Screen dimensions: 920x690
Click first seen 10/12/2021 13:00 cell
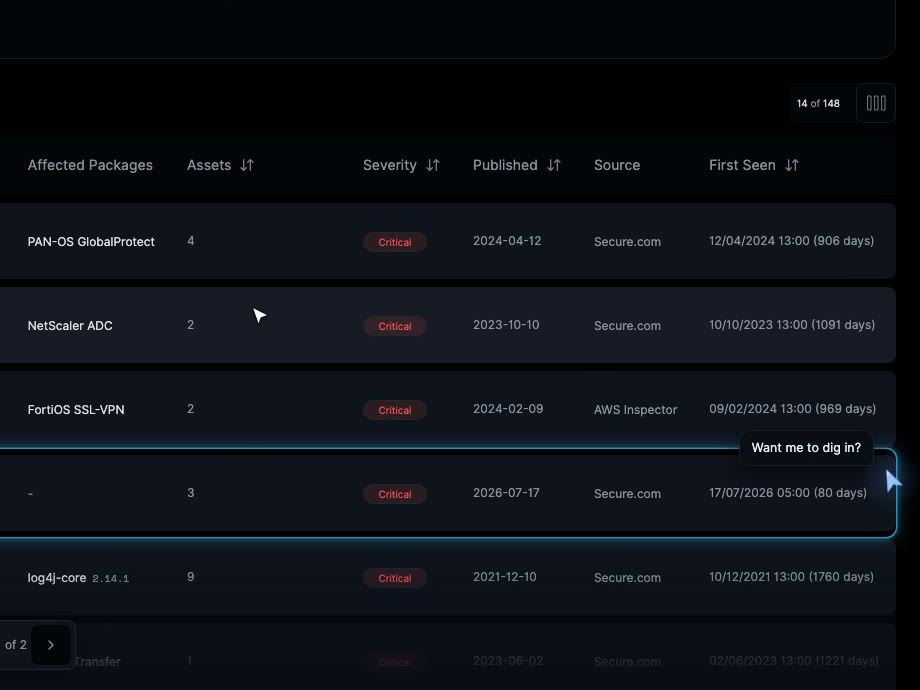coord(792,577)
